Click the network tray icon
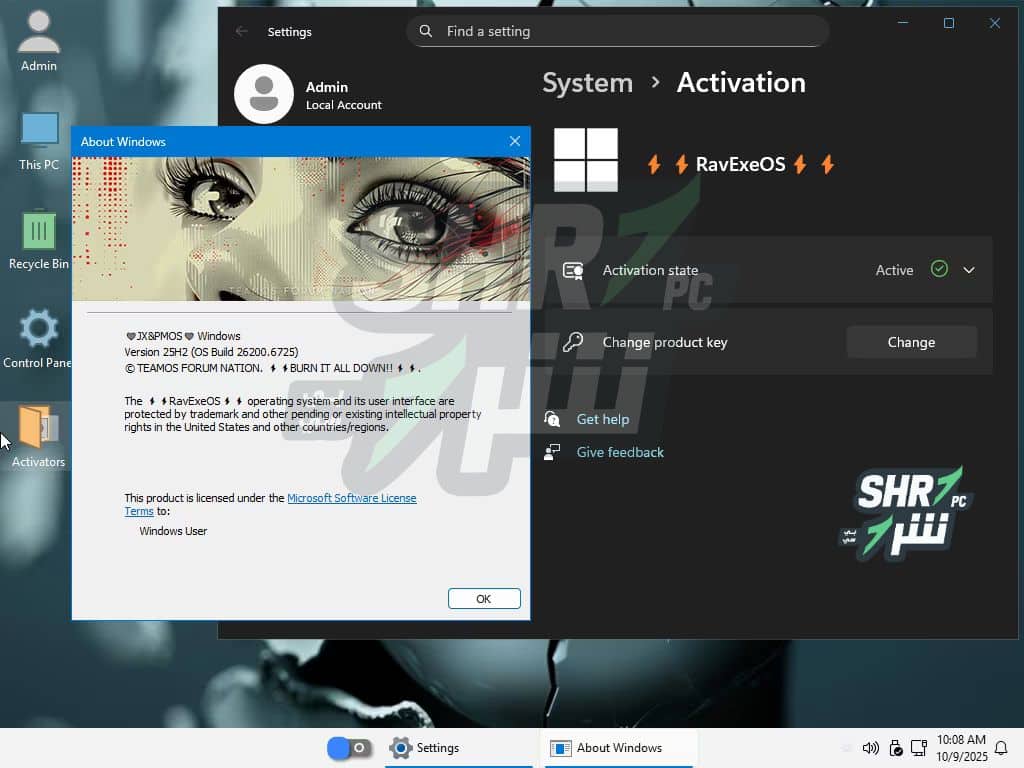 pyautogui.click(x=919, y=748)
